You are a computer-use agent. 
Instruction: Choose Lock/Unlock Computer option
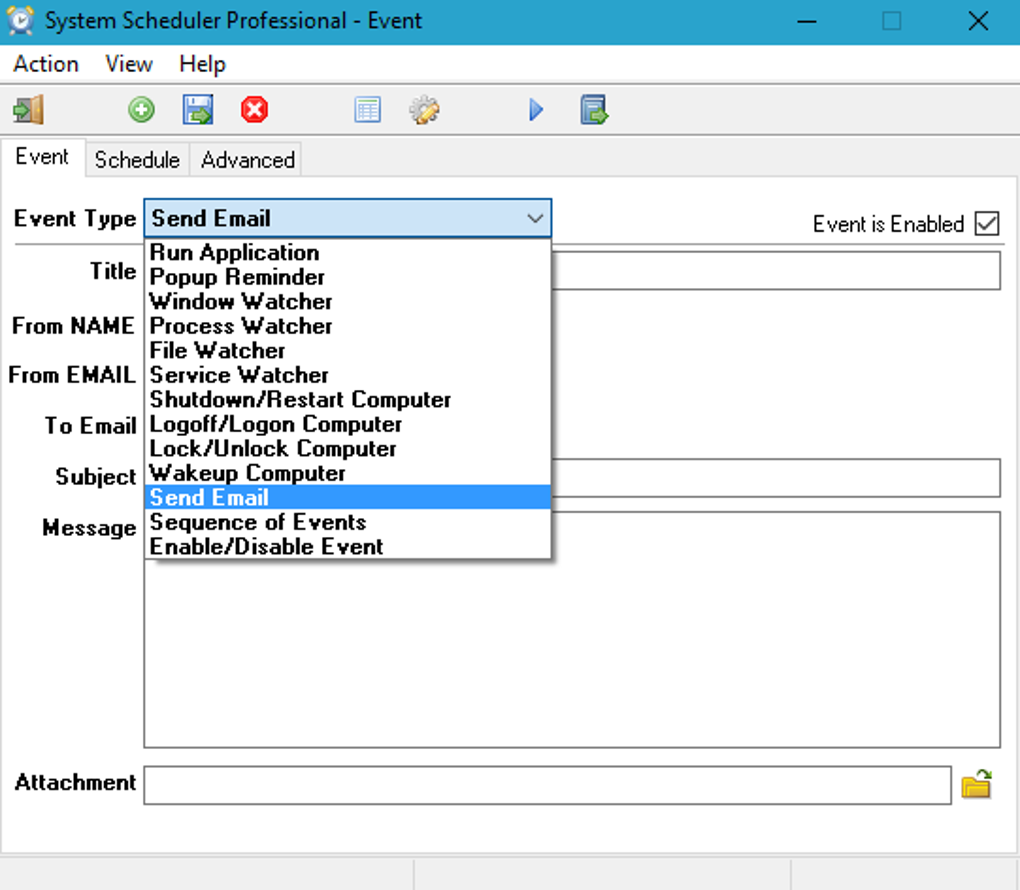click(x=348, y=449)
